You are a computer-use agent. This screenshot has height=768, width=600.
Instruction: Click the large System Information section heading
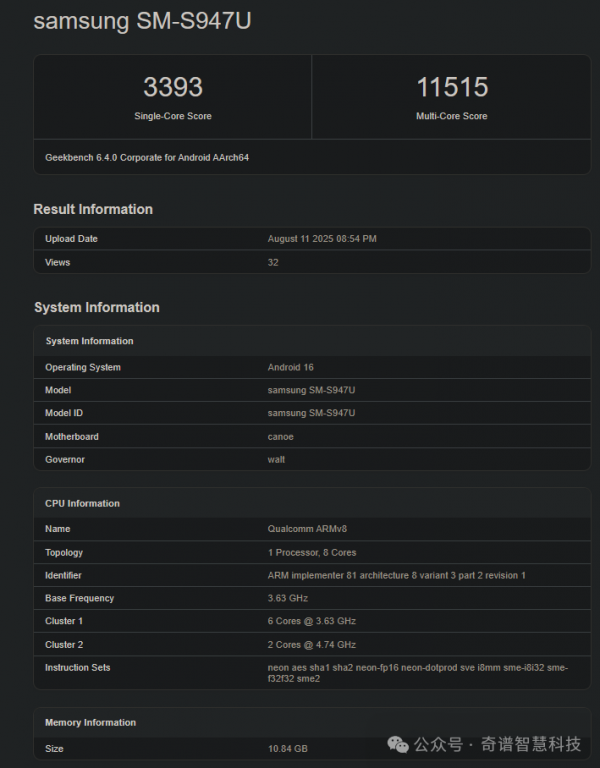[x=97, y=307]
